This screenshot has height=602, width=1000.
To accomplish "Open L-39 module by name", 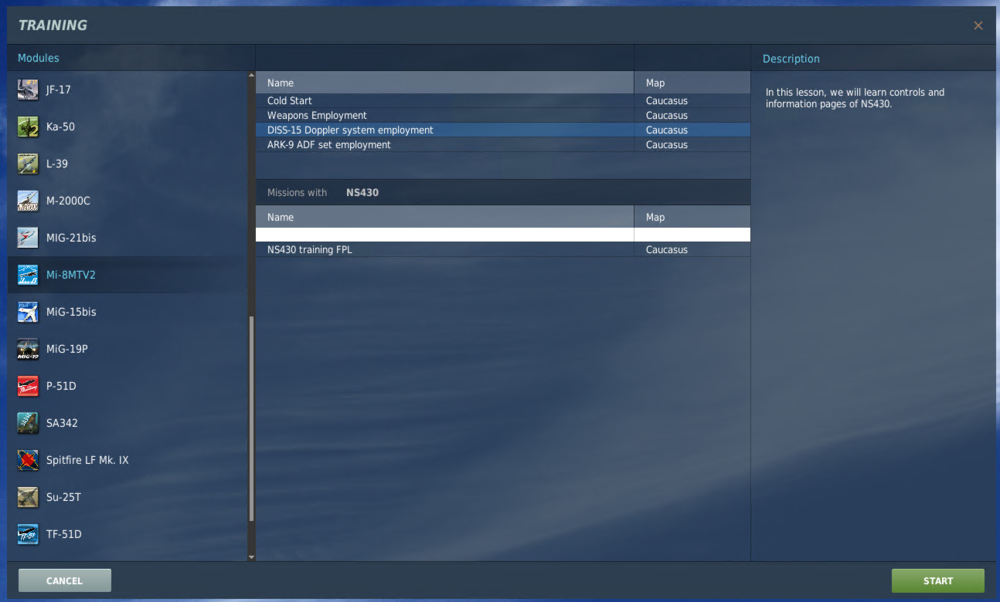I will click(x=57, y=164).
